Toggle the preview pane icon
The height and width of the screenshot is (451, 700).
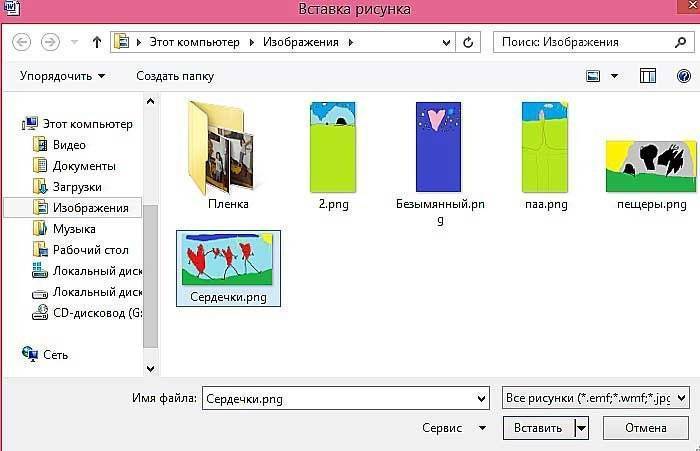click(647, 76)
